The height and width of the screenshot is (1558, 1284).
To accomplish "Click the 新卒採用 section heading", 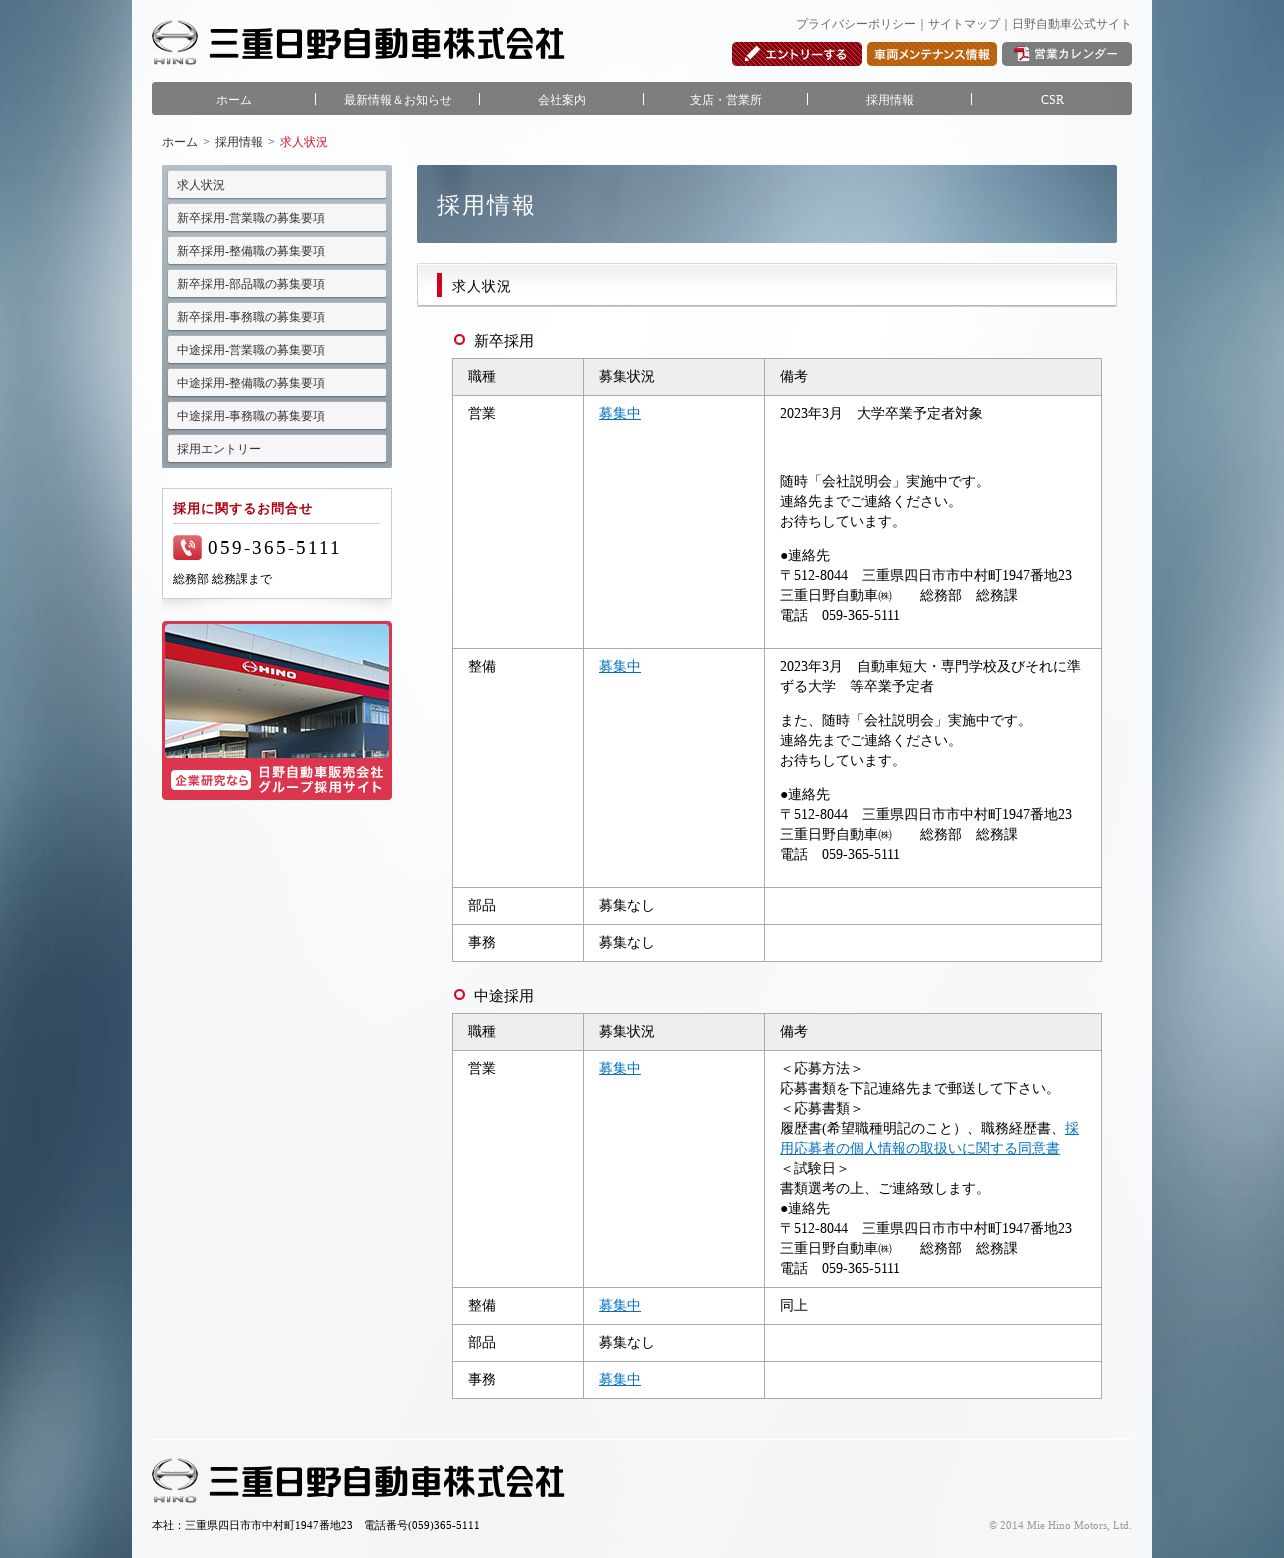I will click(504, 341).
